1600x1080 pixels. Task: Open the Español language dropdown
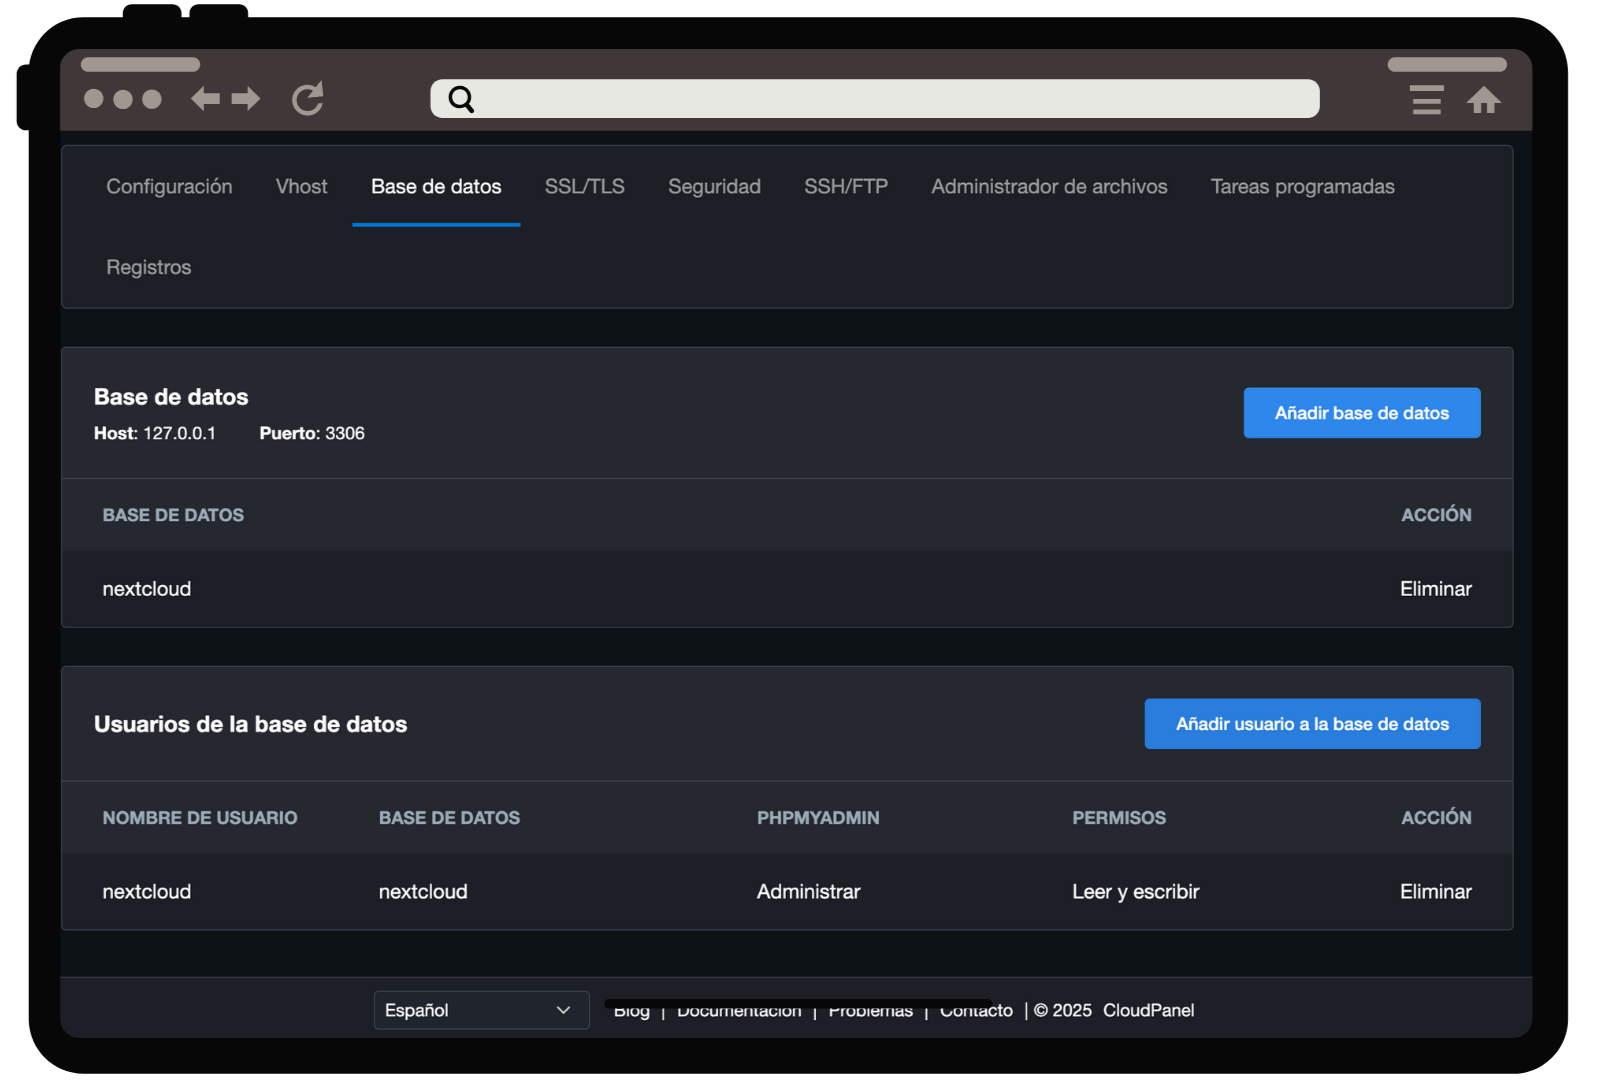[x=480, y=1010]
